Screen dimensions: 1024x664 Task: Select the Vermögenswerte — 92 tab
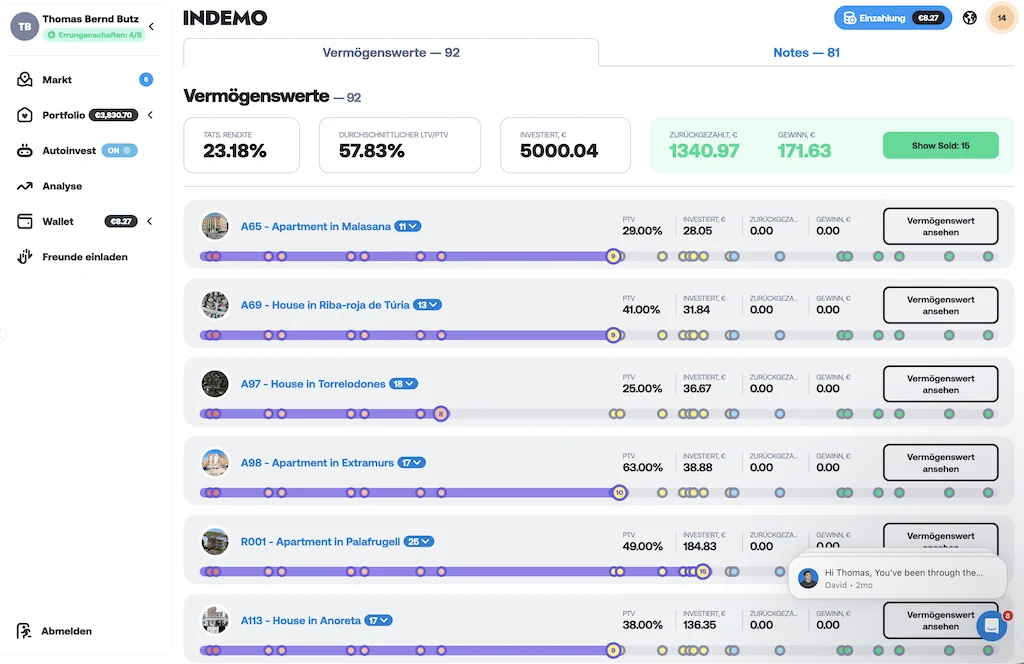pos(391,52)
